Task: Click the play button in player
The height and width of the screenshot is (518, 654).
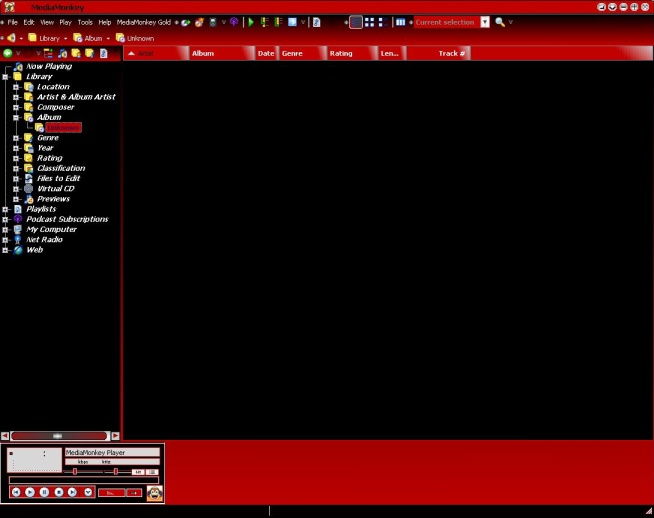Action: (x=30, y=492)
